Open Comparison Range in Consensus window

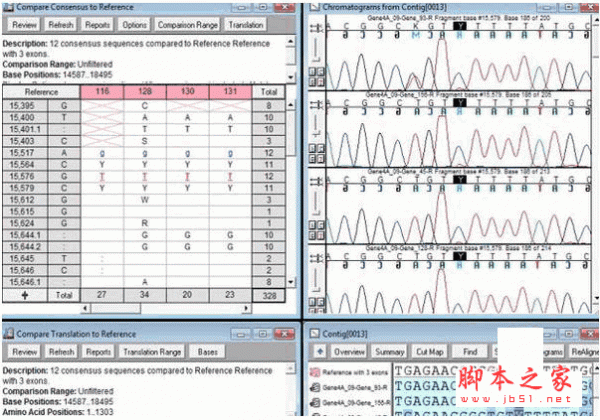pyautogui.click(x=186, y=25)
